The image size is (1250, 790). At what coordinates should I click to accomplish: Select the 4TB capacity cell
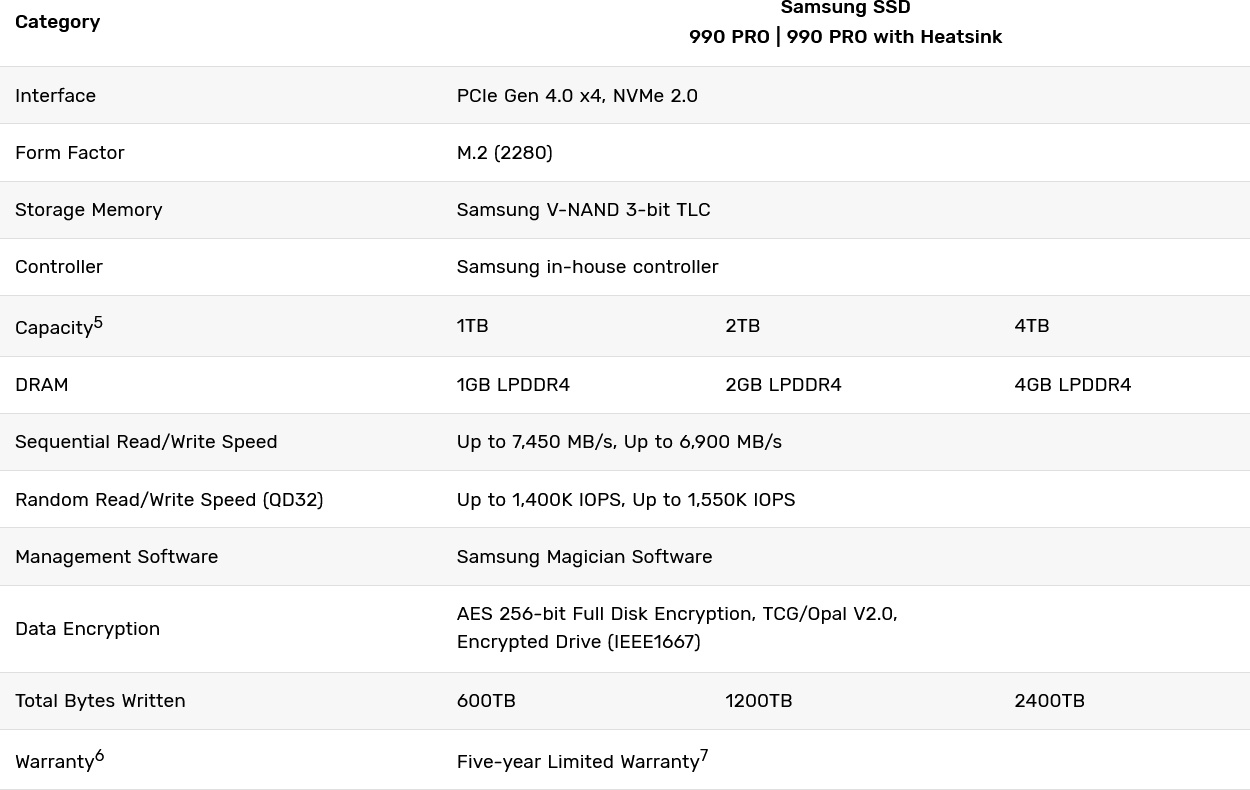(1031, 326)
